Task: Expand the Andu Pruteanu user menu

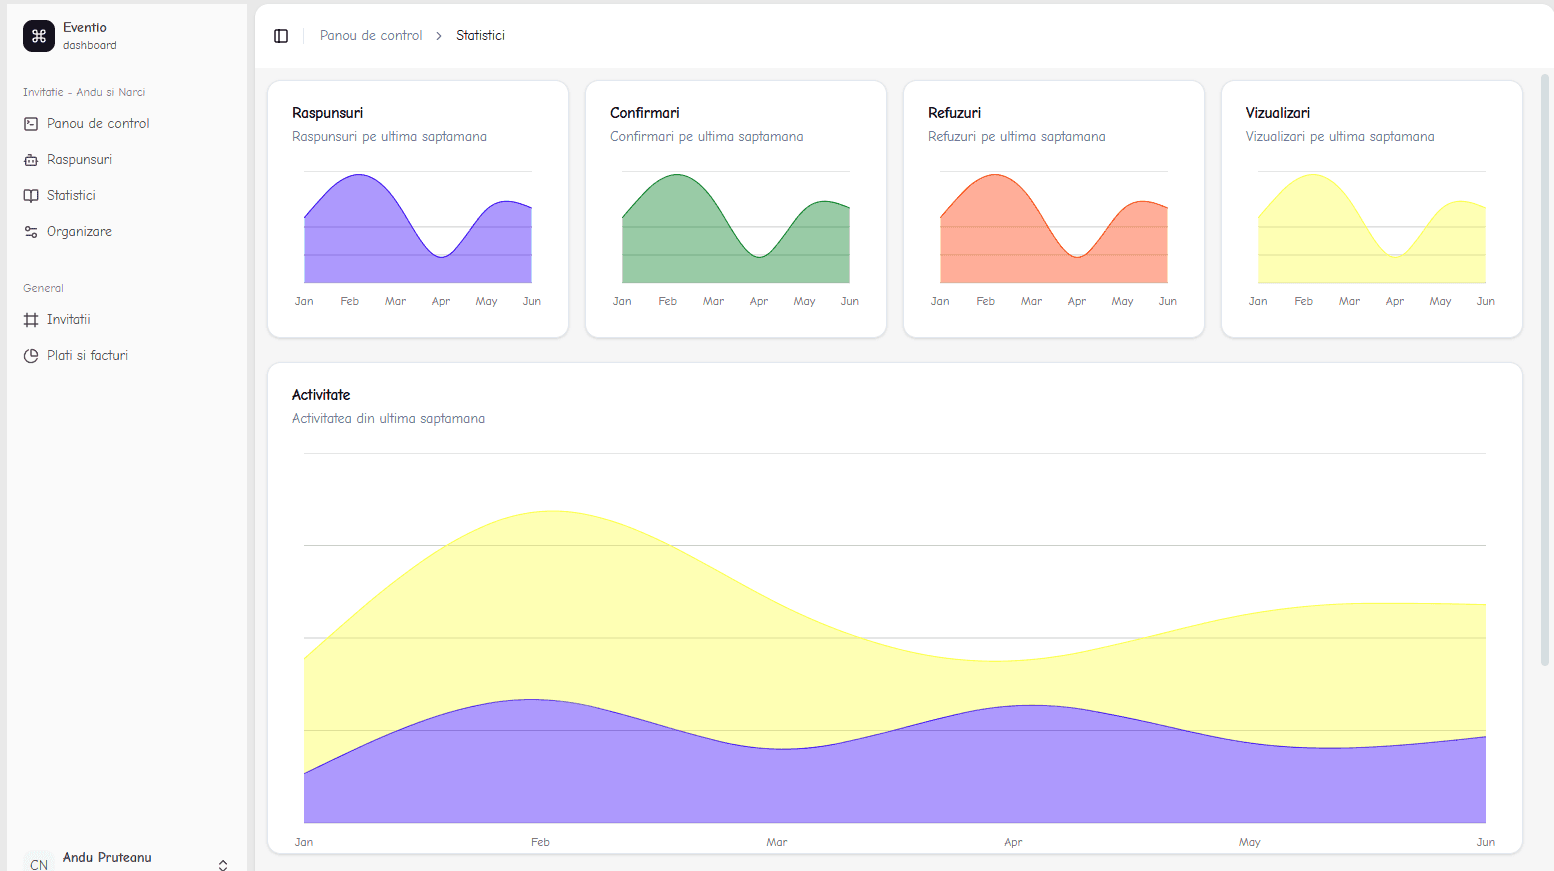Action: click(223, 864)
